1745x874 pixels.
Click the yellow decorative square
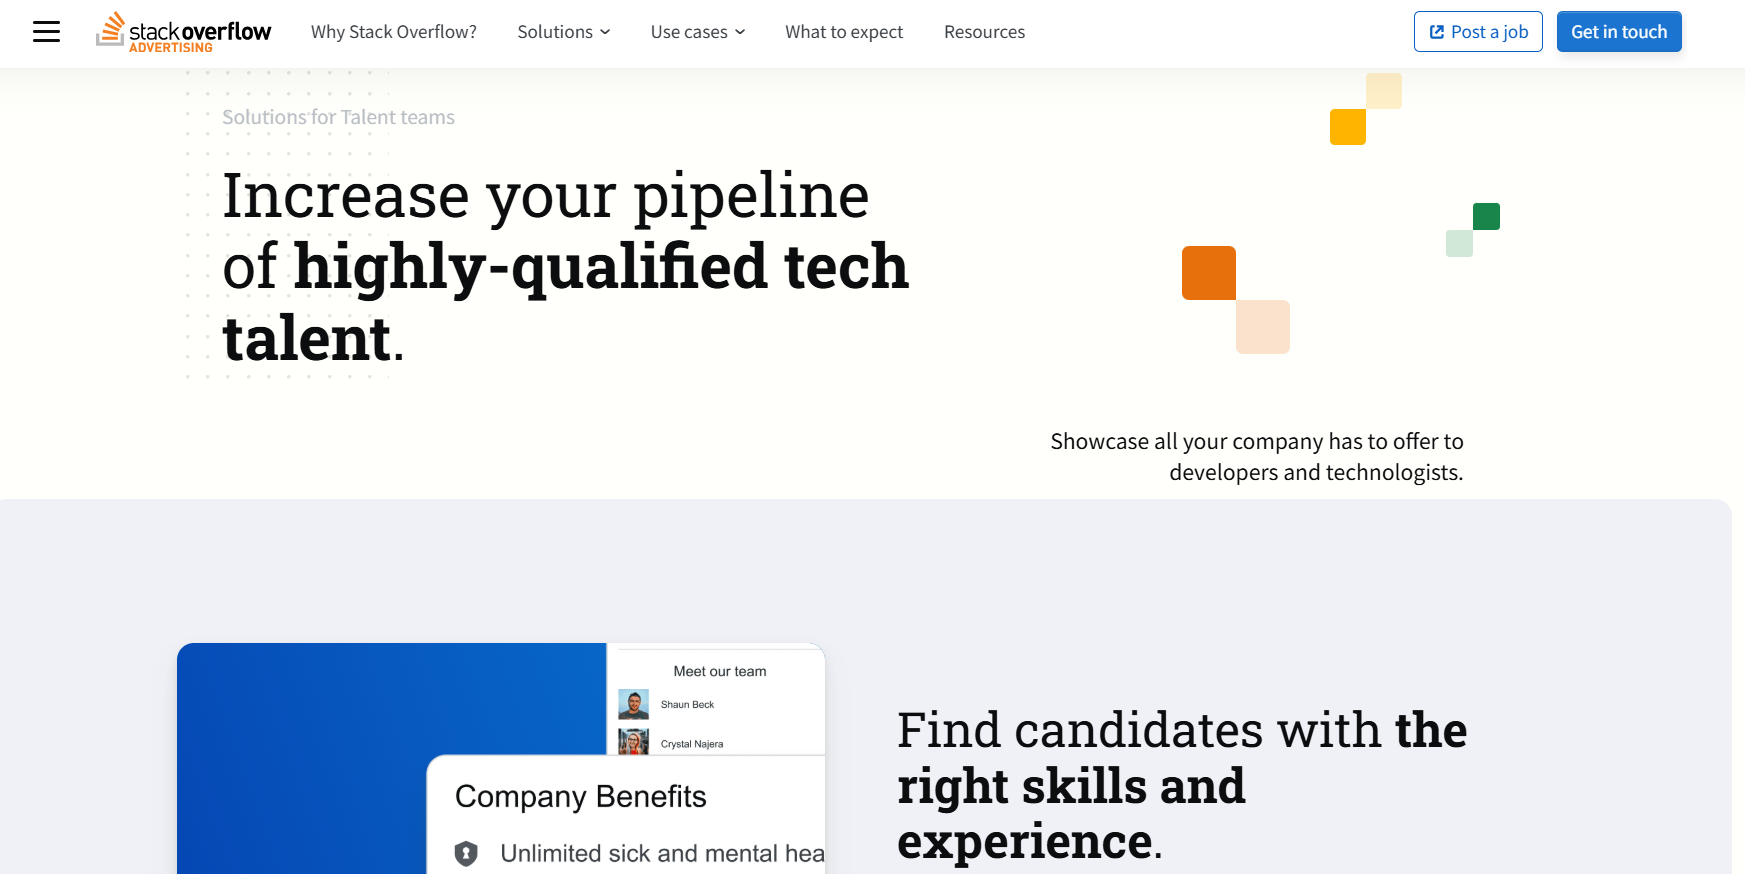point(1348,127)
